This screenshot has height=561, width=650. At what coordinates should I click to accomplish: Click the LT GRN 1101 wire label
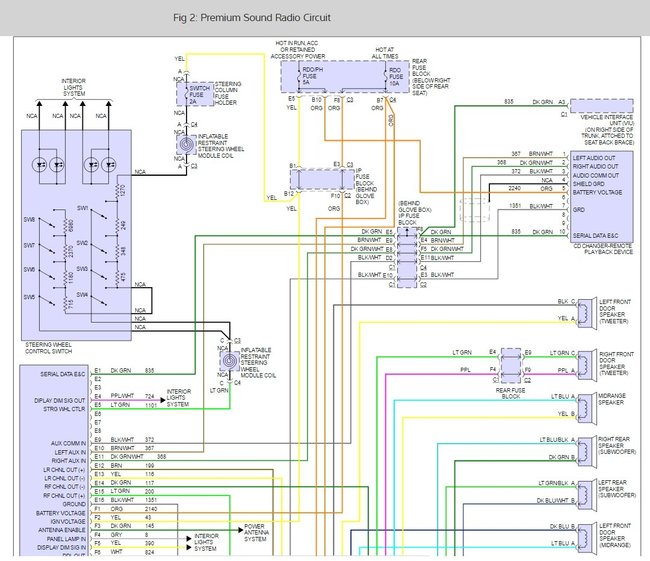tap(133, 405)
